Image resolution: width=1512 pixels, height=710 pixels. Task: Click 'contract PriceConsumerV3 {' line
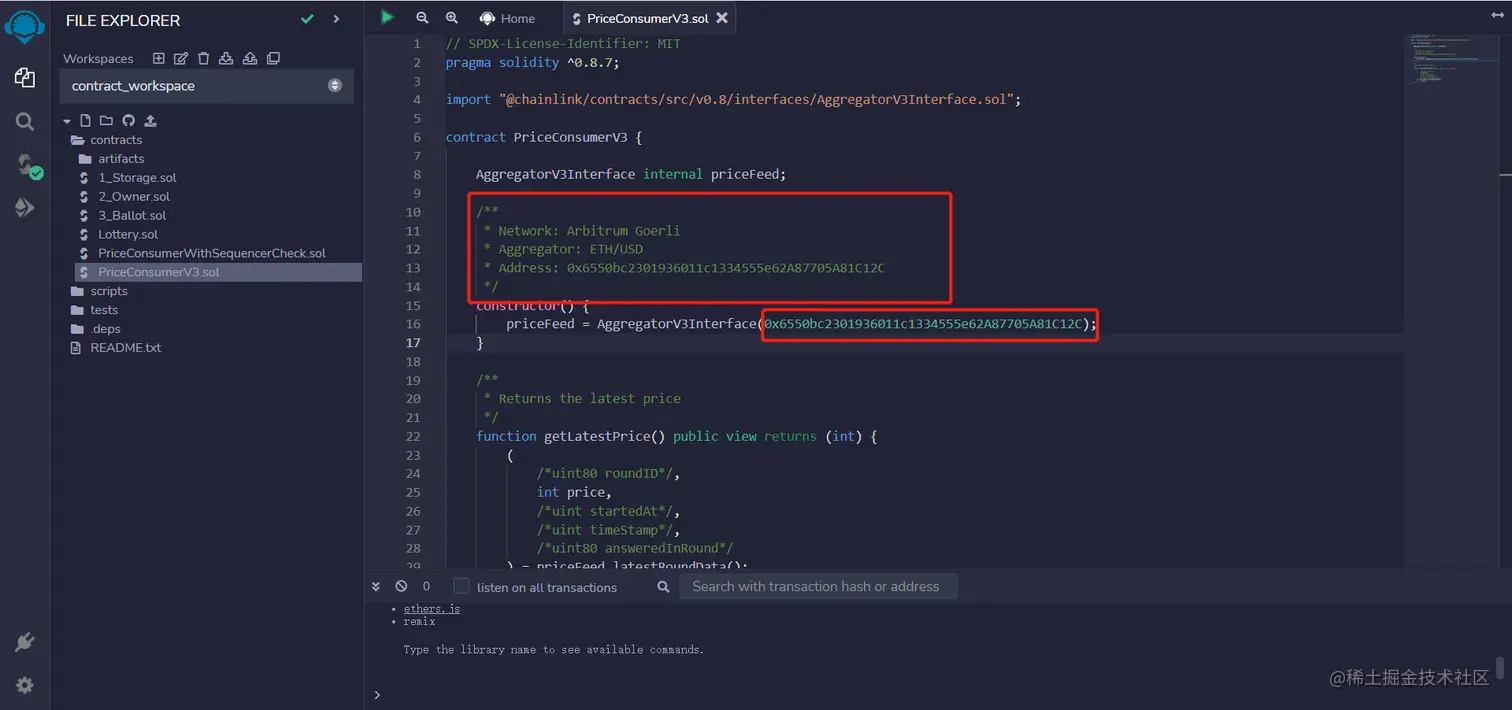coord(544,137)
